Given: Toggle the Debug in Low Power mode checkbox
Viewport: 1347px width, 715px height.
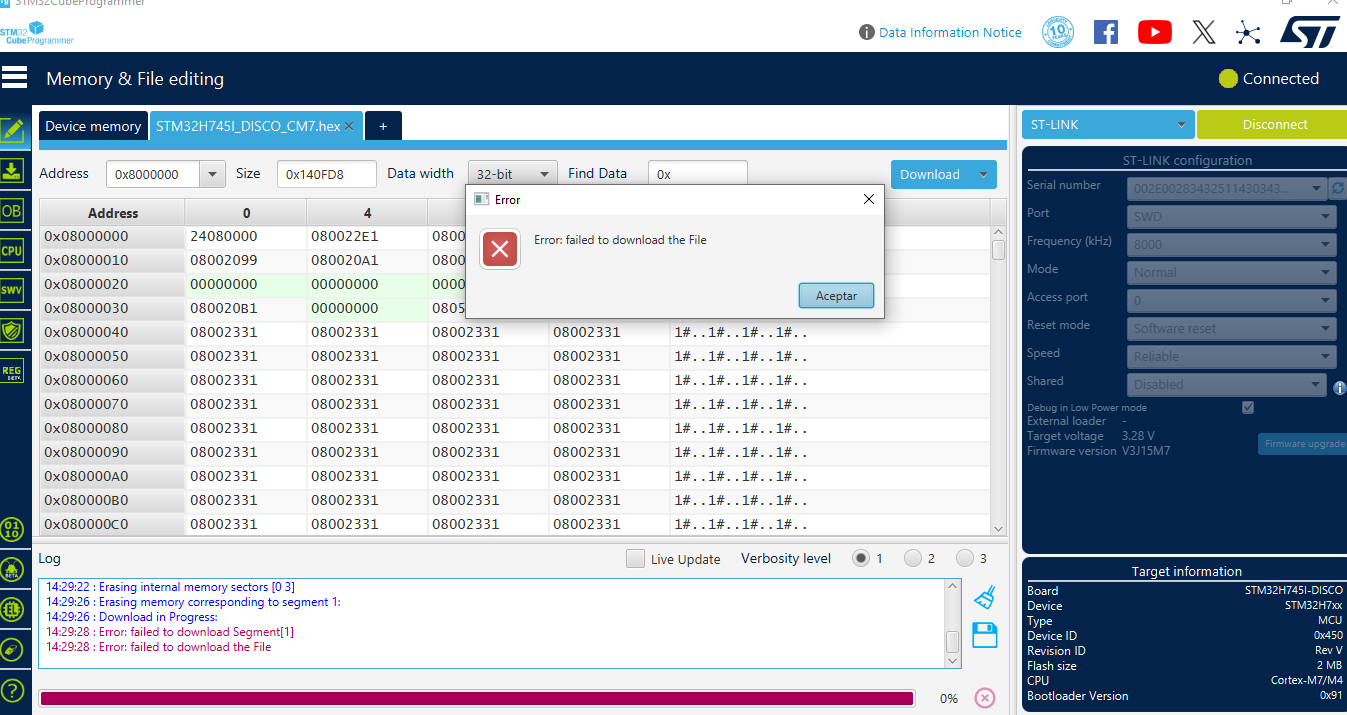Looking at the screenshot, I should click(x=1247, y=407).
